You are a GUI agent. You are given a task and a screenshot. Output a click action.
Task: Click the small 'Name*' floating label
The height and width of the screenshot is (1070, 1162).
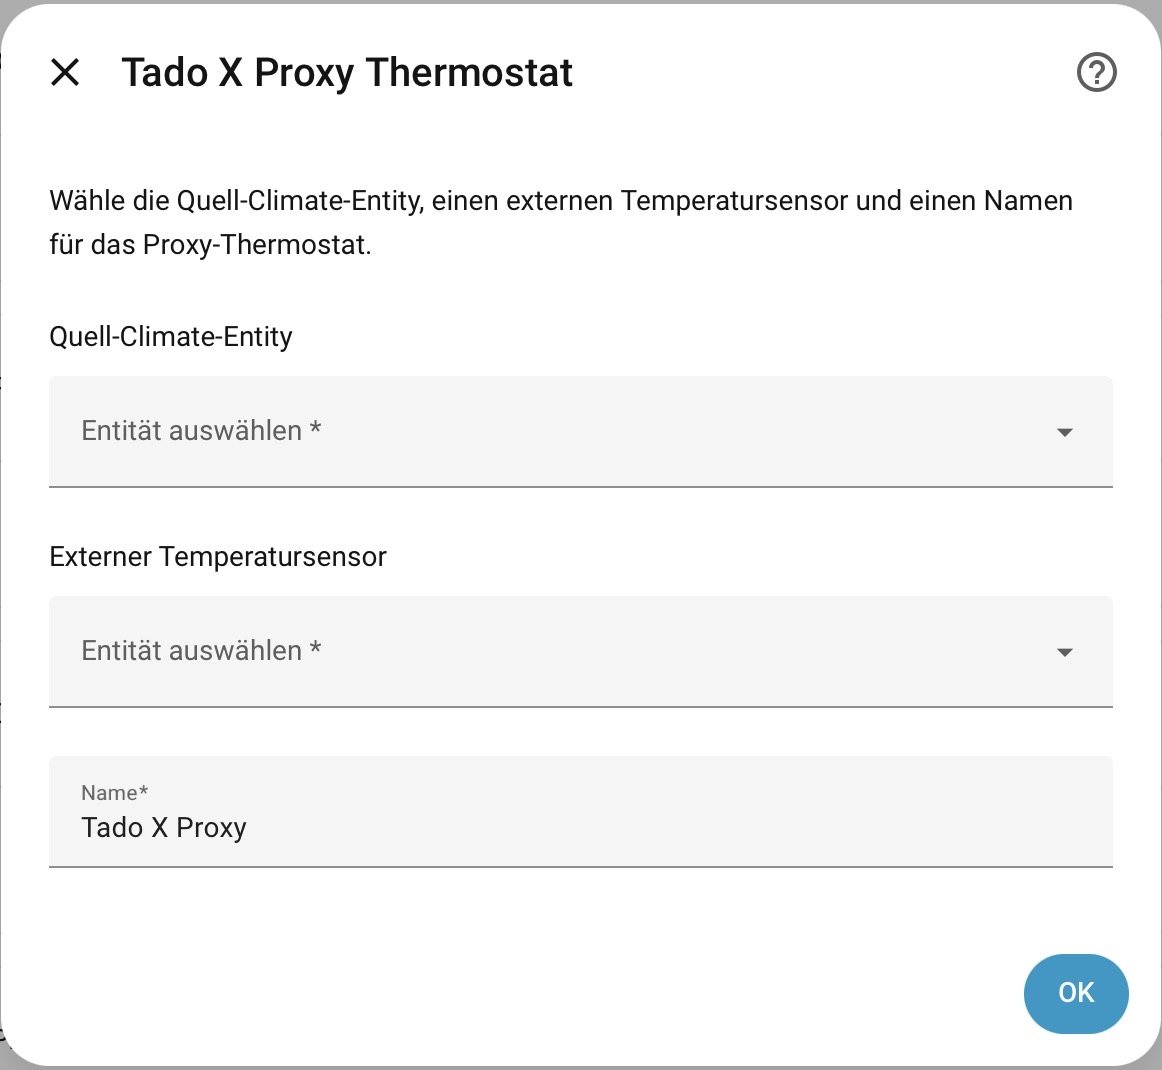114,793
